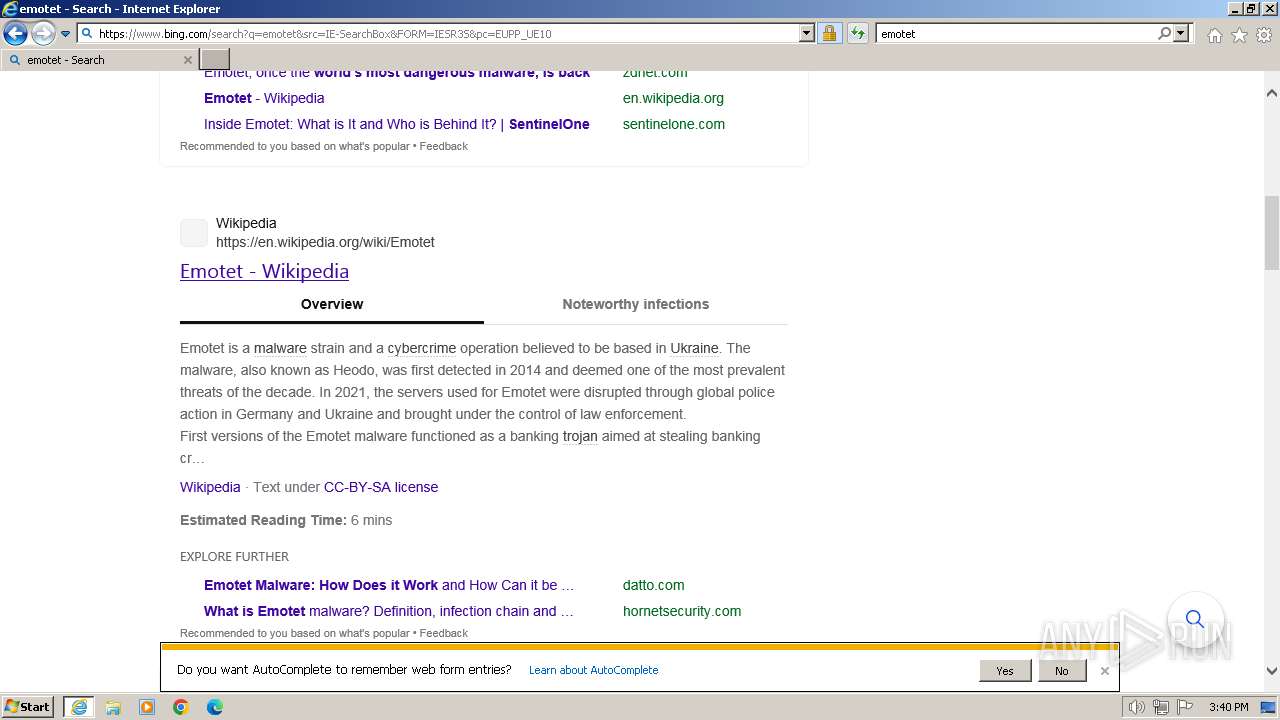Image resolution: width=1280 pixels, height=720 pixels.
Task: Follow the 'Ukraine' inline link
Action: pyautogui.click(x=694, y=348)
